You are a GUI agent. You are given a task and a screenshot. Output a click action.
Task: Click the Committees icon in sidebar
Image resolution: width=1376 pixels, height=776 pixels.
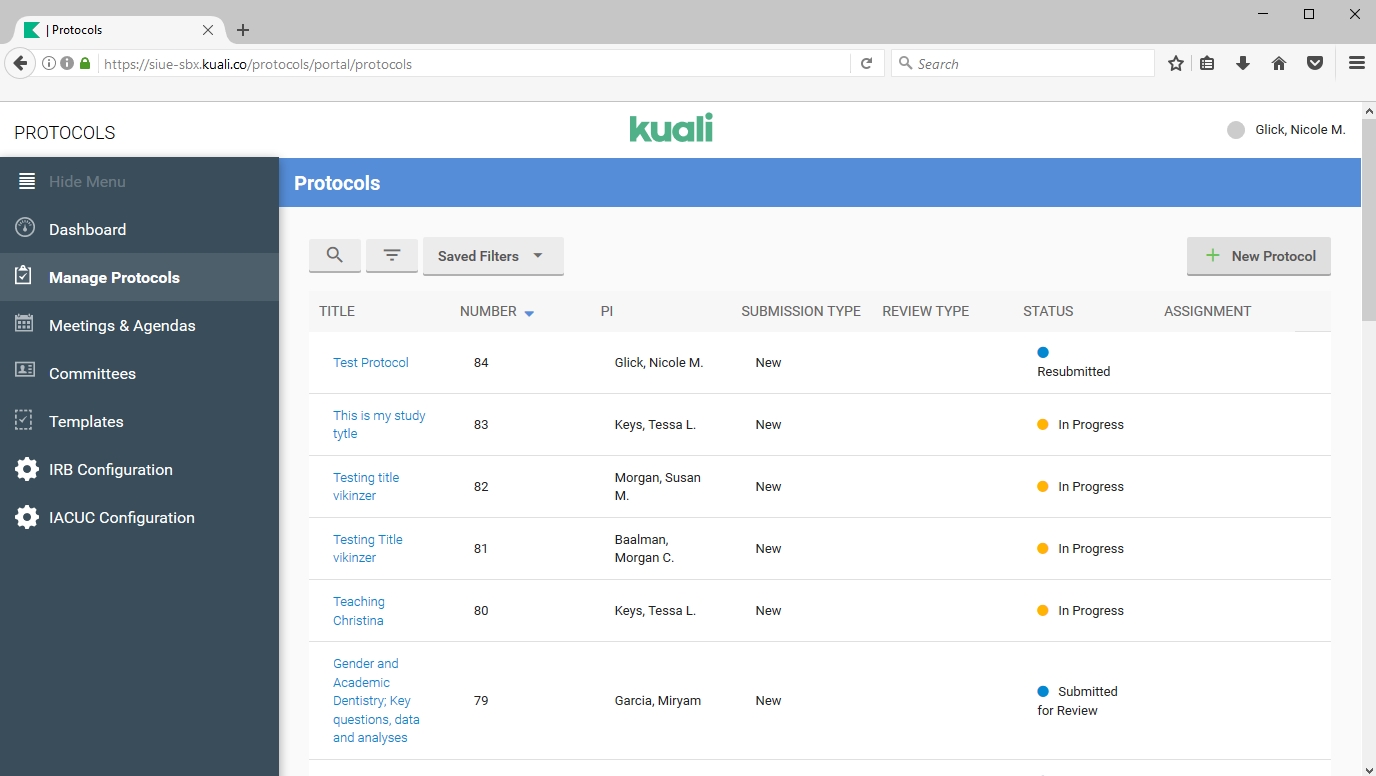(26, 373)
